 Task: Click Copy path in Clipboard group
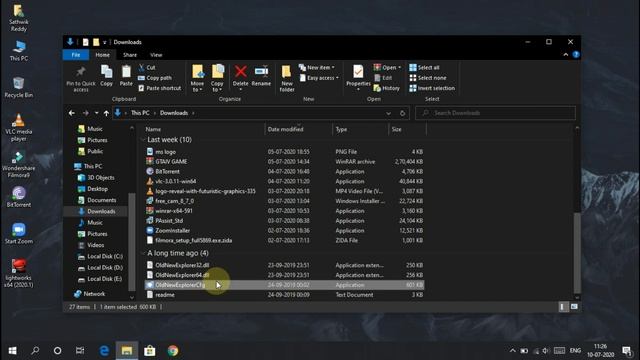click(155, 78)
